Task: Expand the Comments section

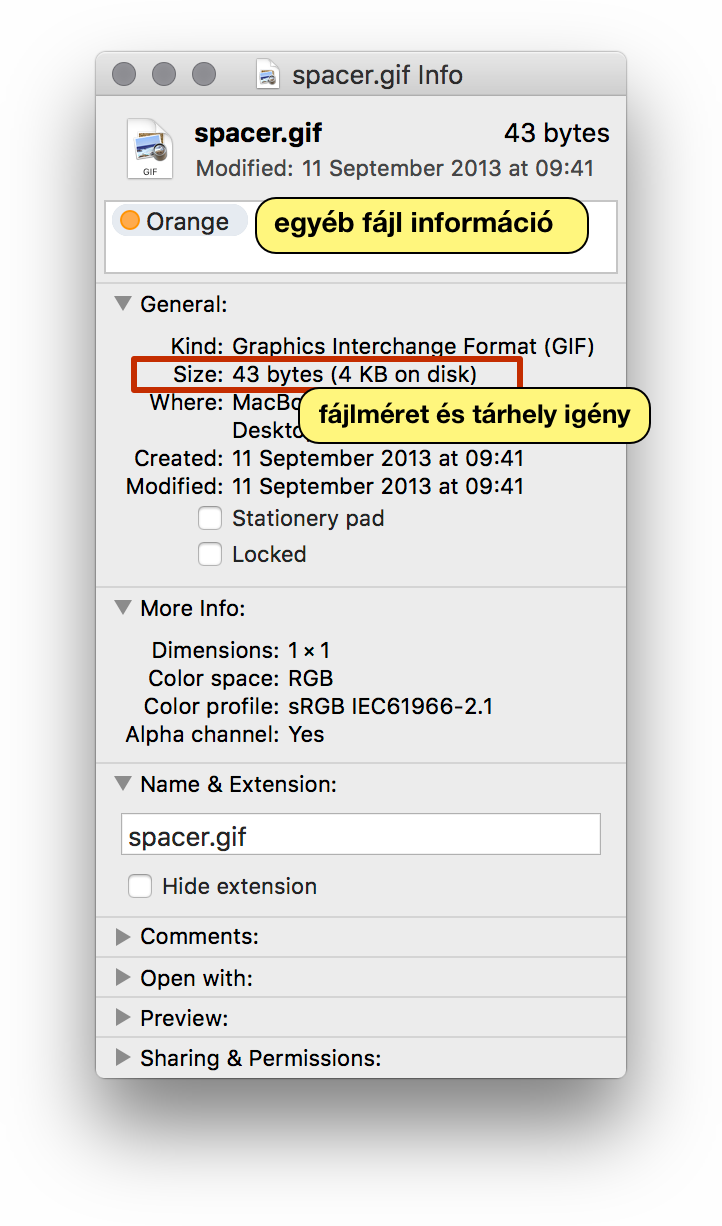Action: (123, 937)
